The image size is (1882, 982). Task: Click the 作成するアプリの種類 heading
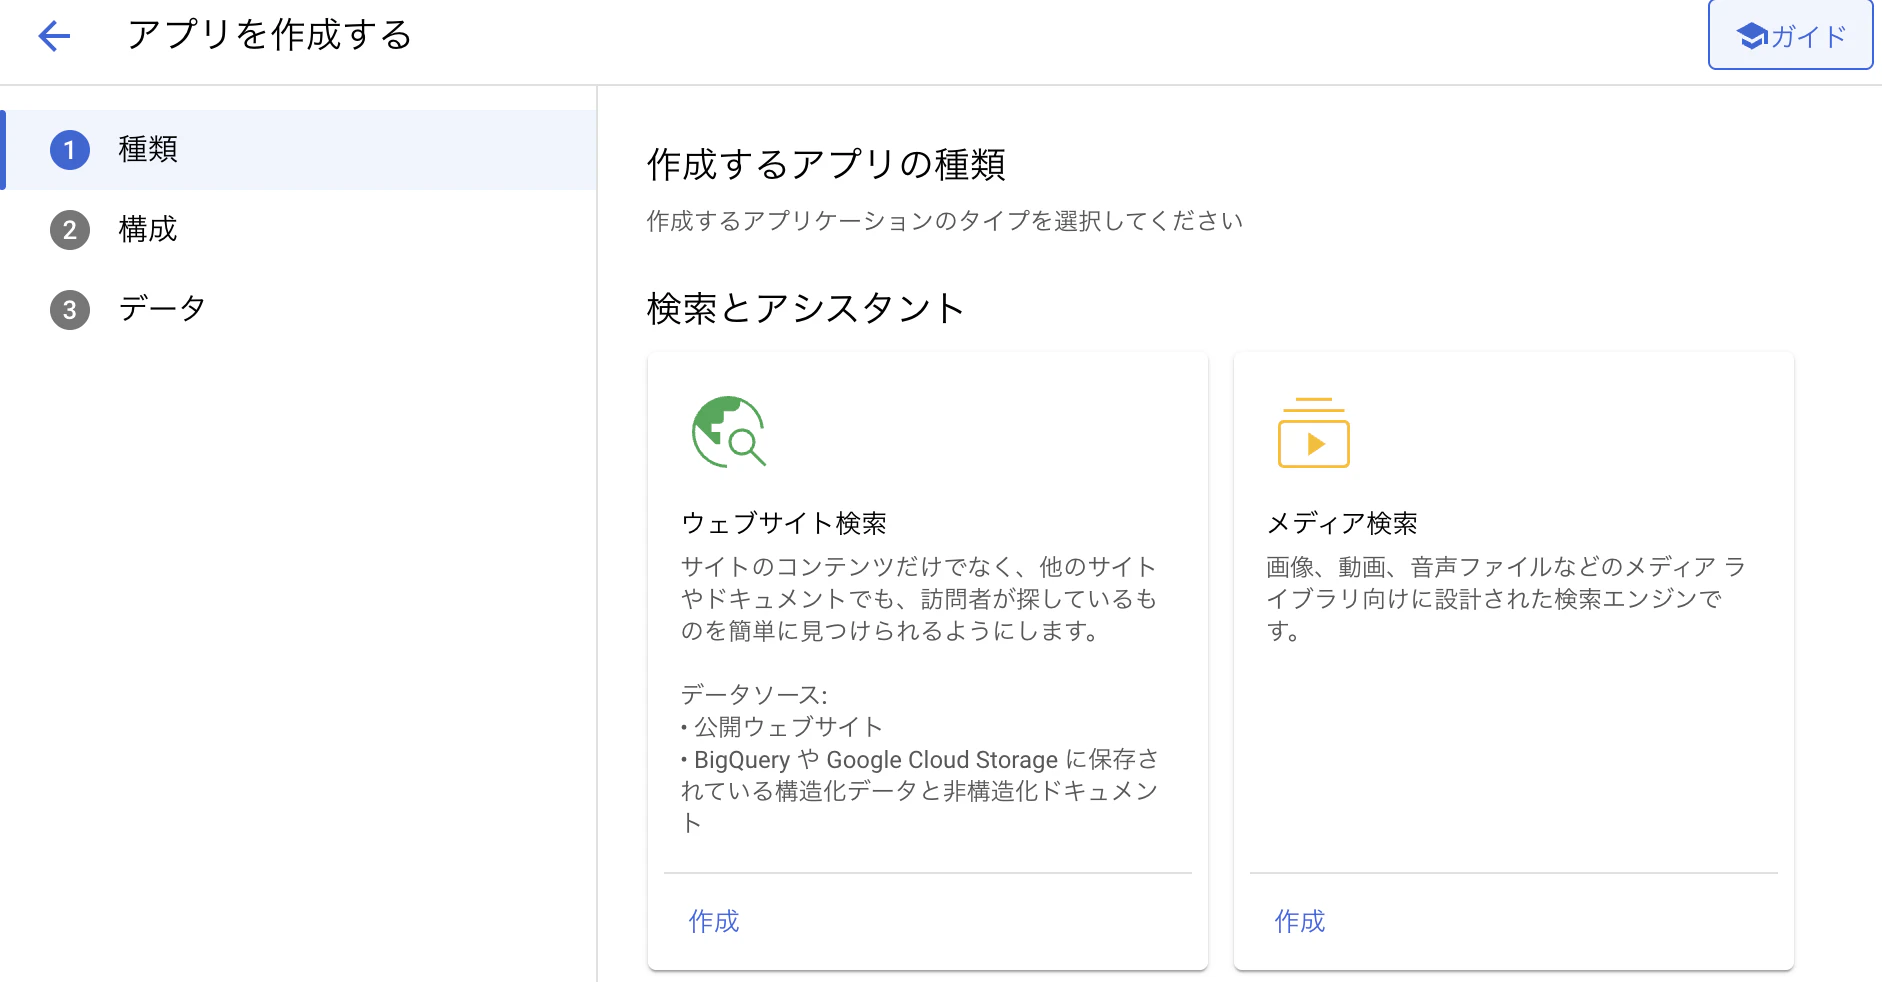[x=826, y=164]
